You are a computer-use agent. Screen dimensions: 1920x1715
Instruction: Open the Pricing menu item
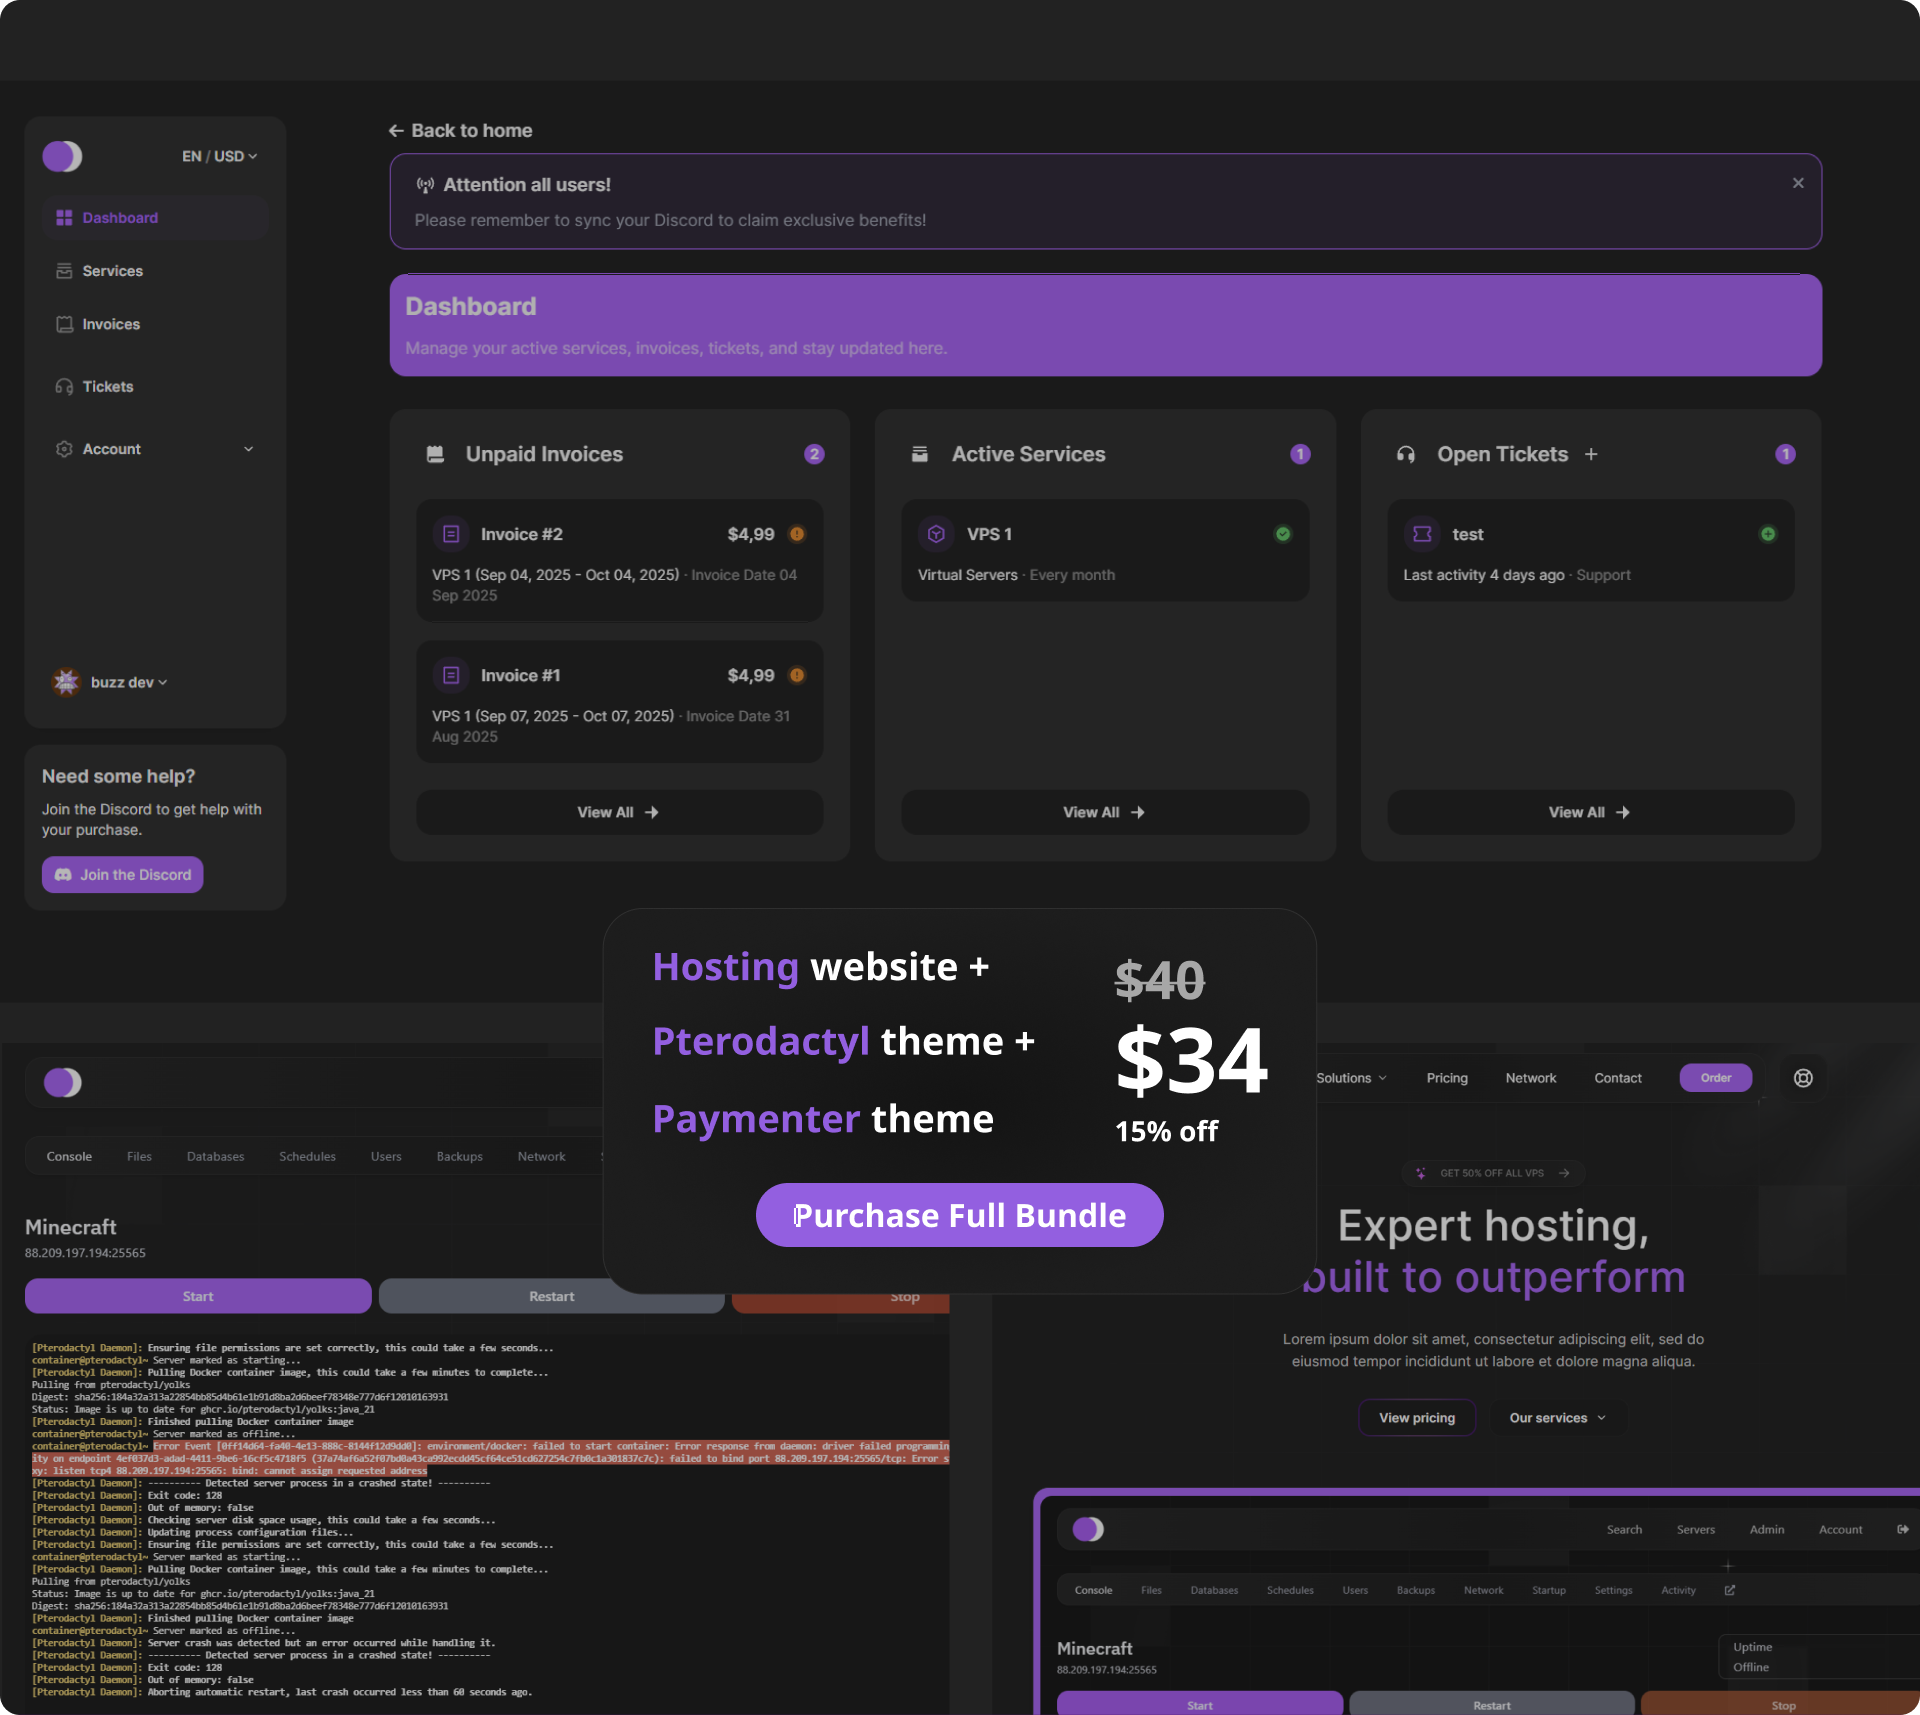click(x=1446, y=1078)
